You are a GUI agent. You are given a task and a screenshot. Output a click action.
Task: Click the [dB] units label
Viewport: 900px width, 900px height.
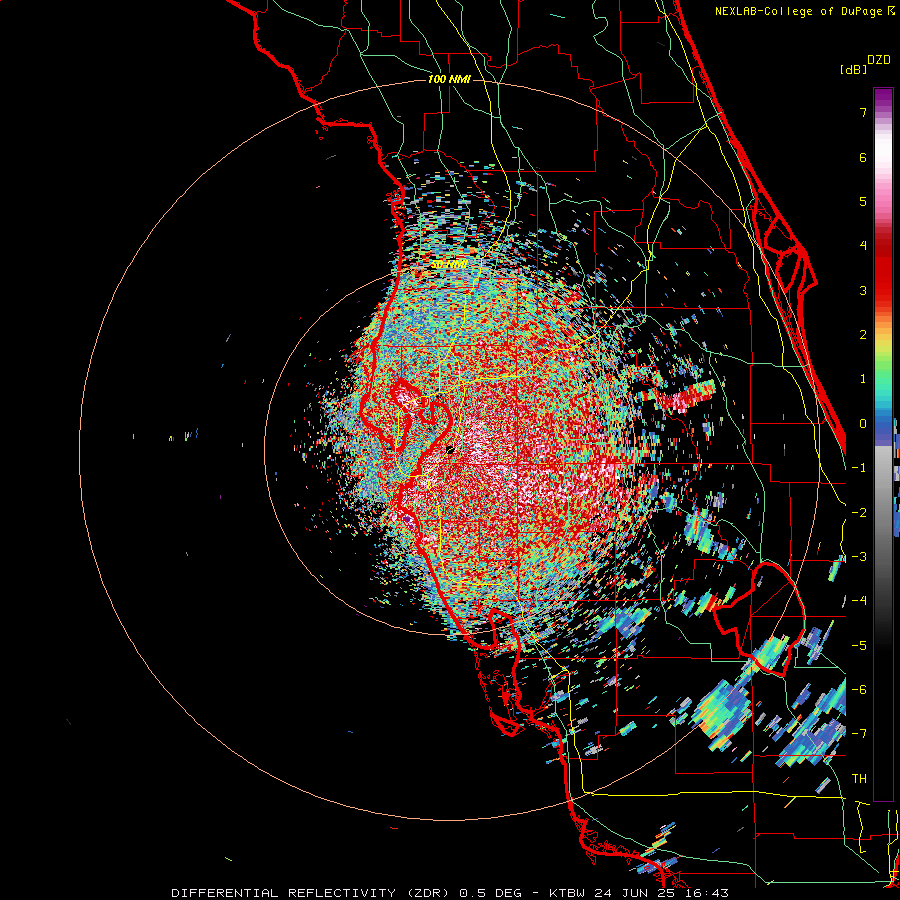tap(854, 69)
